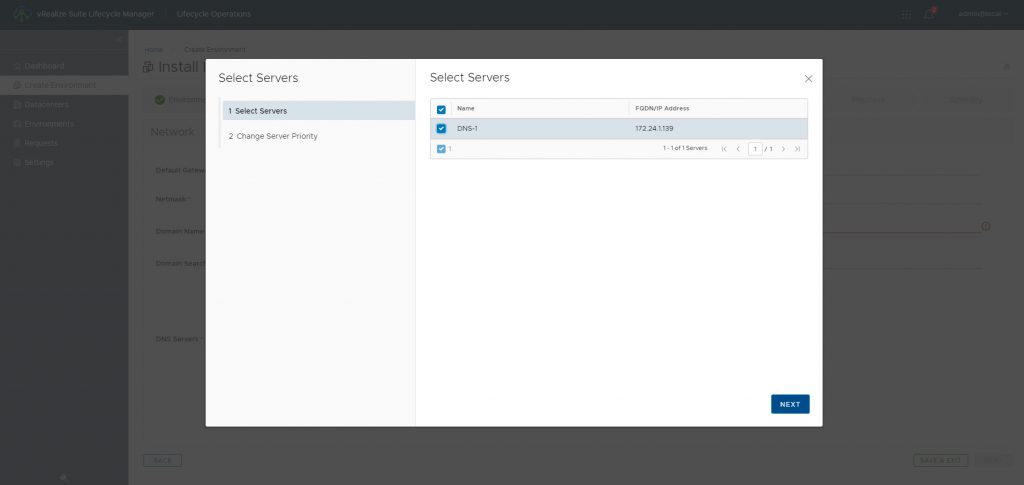Click the info icon beside domain name field
1024x485 pixels.
click(x=985, y=227)
